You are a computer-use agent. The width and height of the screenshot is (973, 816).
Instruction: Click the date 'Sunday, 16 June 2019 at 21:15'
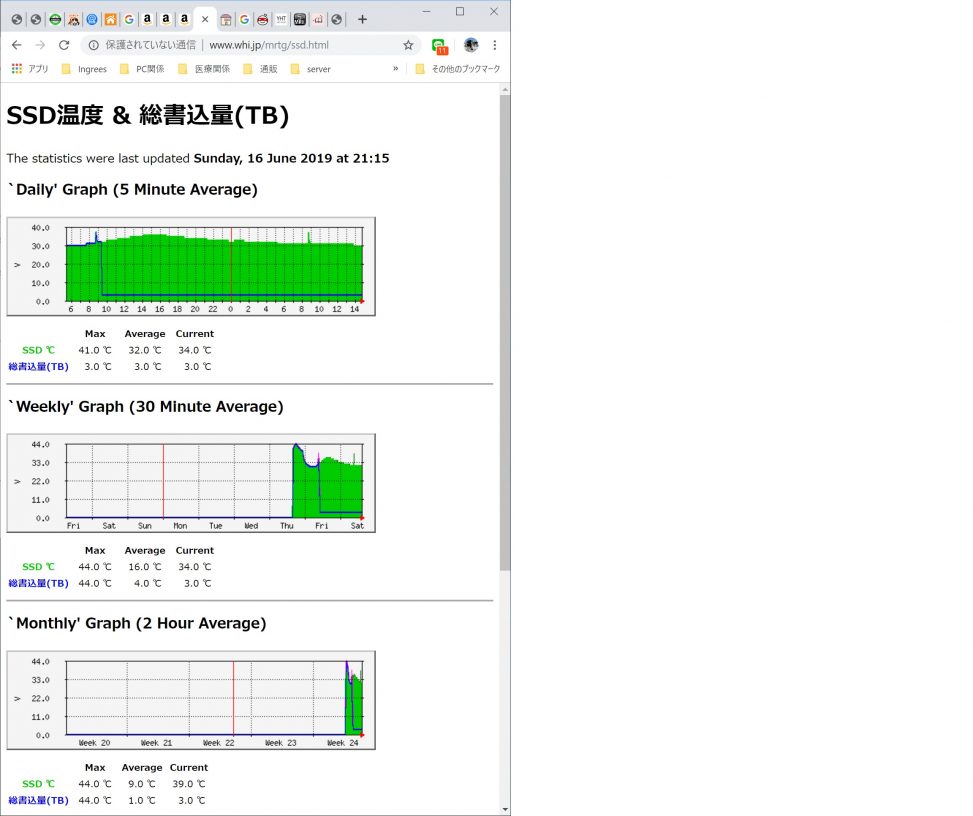[291, 158]
